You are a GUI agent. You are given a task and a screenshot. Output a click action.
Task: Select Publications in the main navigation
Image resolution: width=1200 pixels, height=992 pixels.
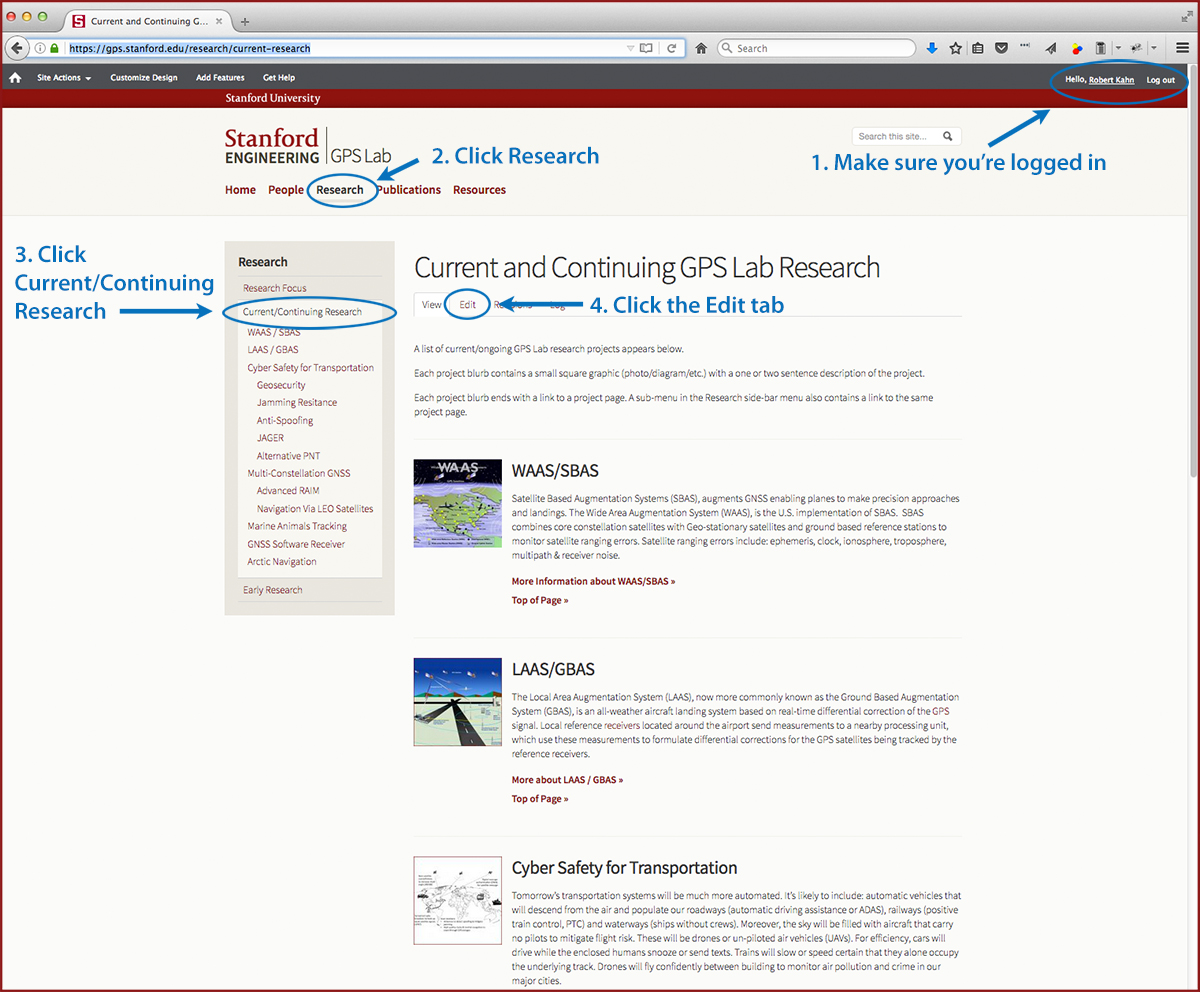409,190
